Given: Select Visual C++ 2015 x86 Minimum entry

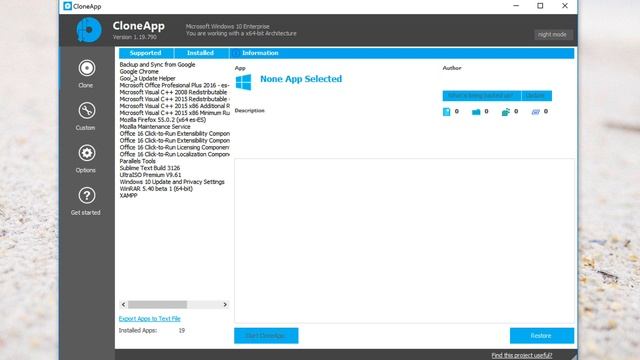Looking at the screenshot, I should tap(174, 113).
